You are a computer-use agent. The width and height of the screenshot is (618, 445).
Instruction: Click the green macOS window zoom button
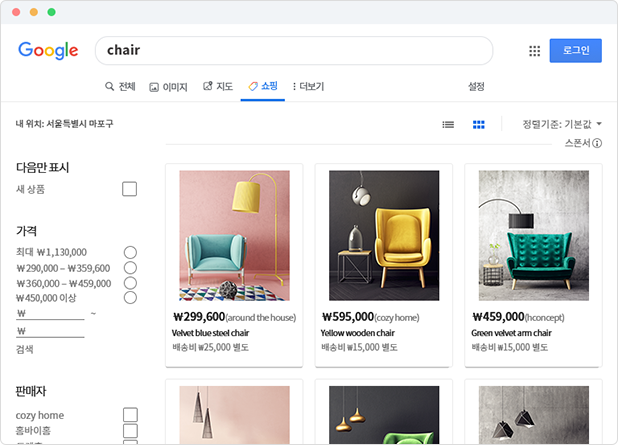pyautogui.click(x=51, y=12)
